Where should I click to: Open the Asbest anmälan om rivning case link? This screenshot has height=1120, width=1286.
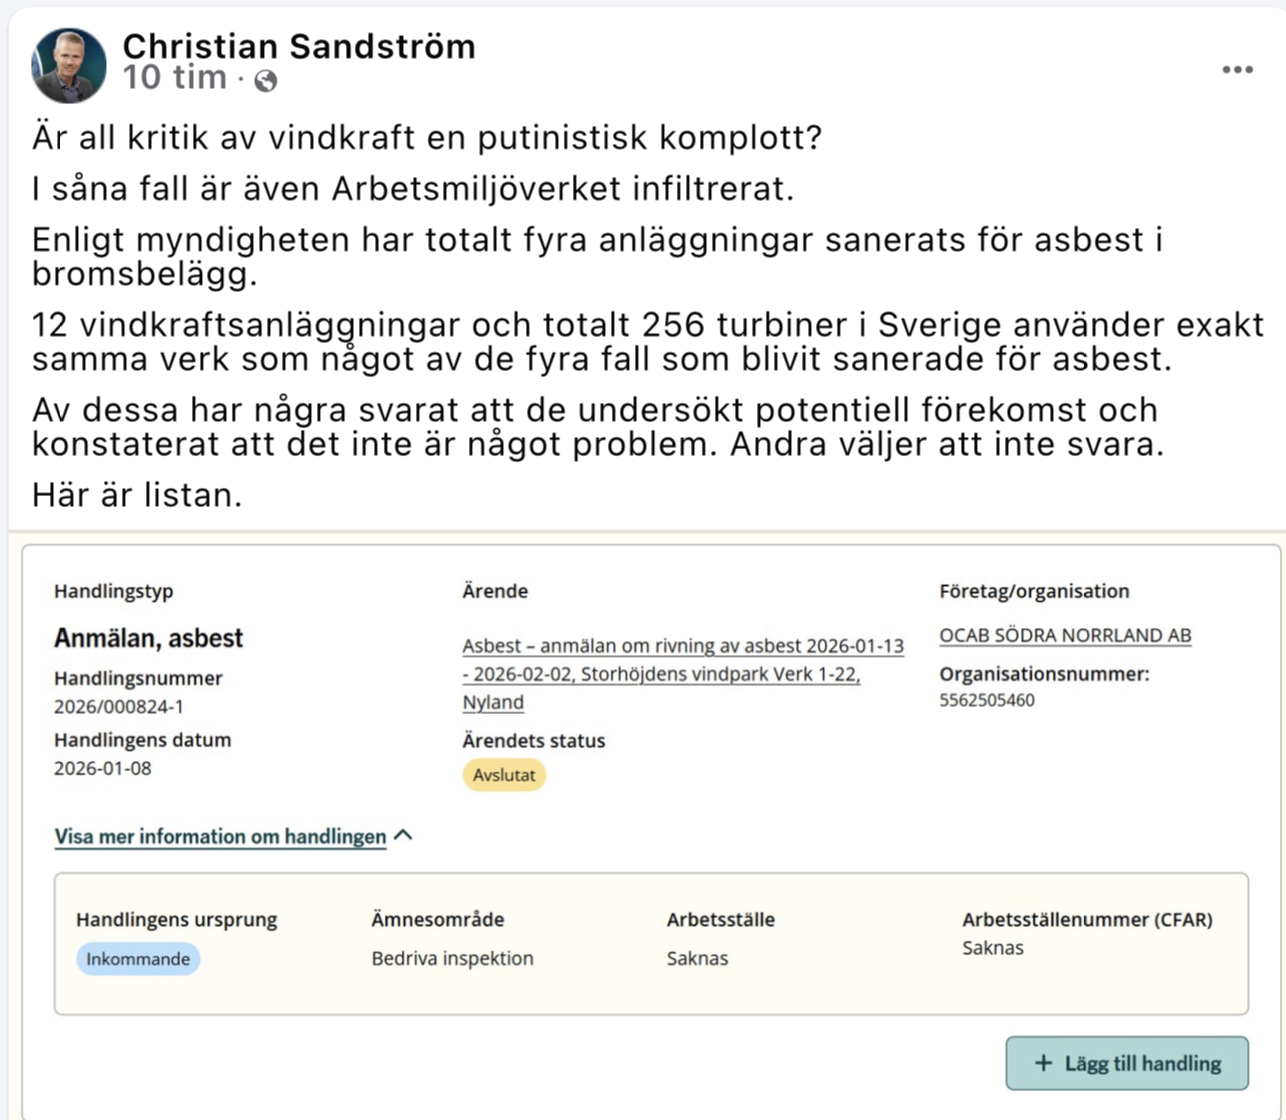(682, 674)
